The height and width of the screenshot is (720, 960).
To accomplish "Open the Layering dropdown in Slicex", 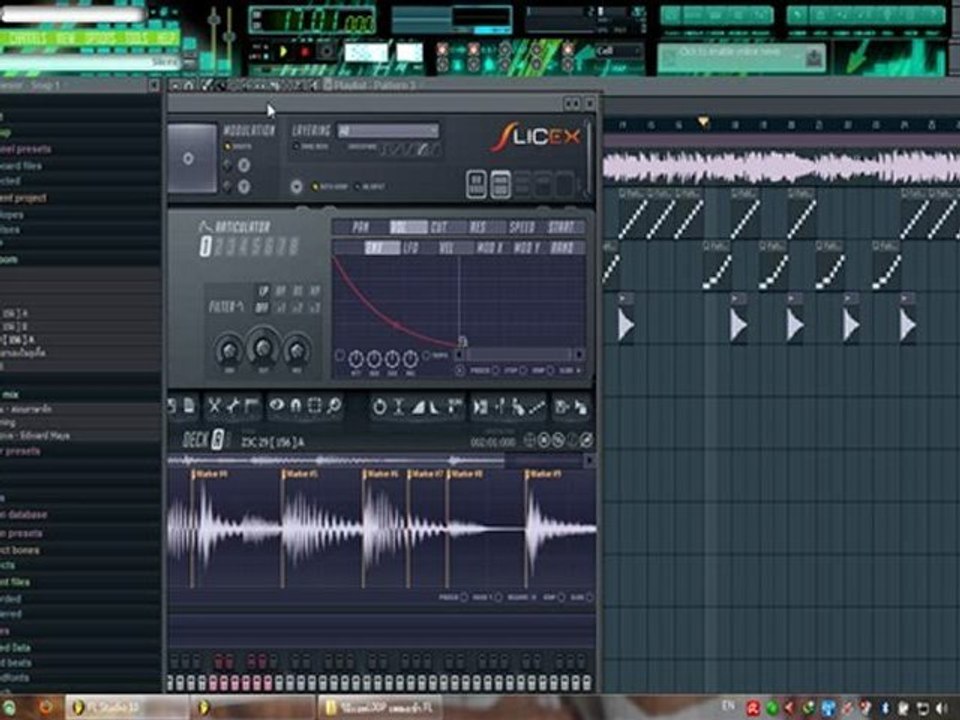I will point(388,130).
